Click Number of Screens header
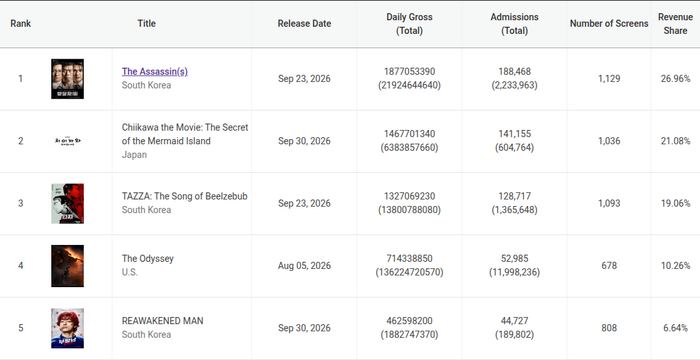Screen dimensions: 700x360 [609, 24]
